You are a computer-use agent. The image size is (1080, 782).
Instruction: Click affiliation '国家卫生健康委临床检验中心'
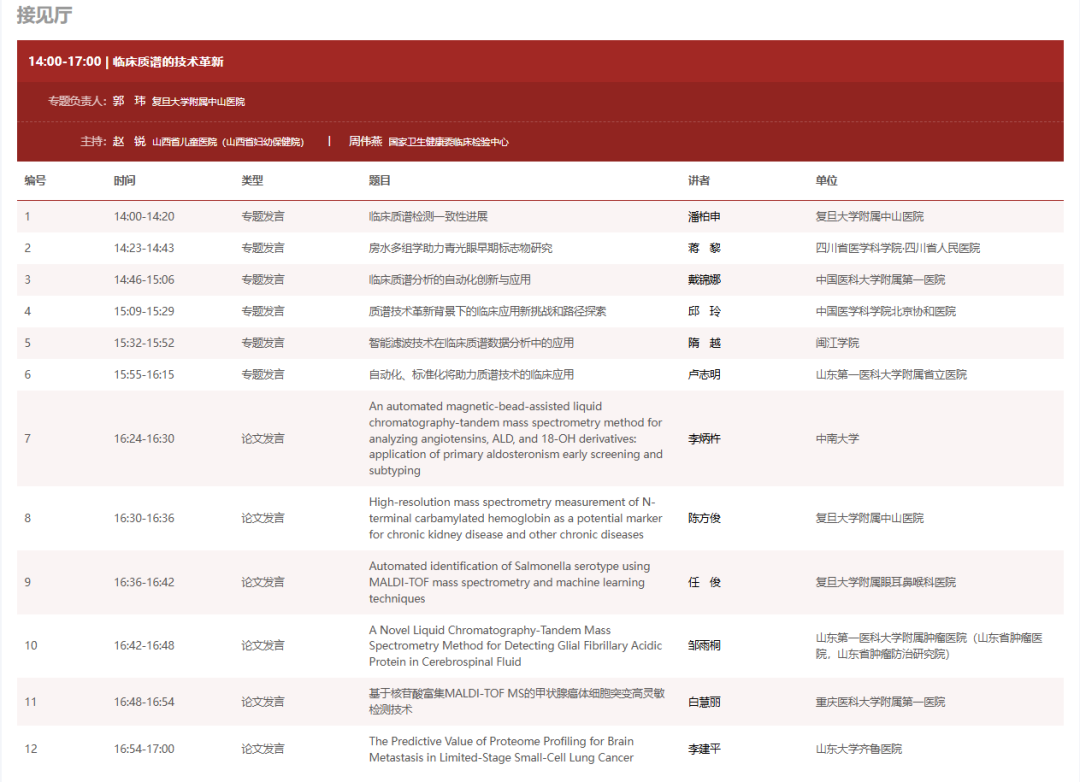click(448, 142)
